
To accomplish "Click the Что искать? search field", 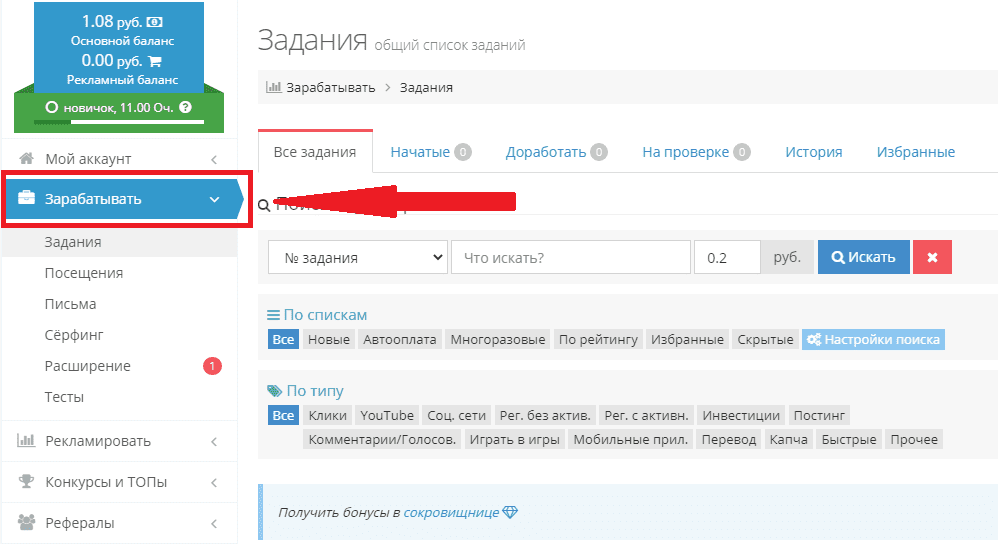I will 570,257.
